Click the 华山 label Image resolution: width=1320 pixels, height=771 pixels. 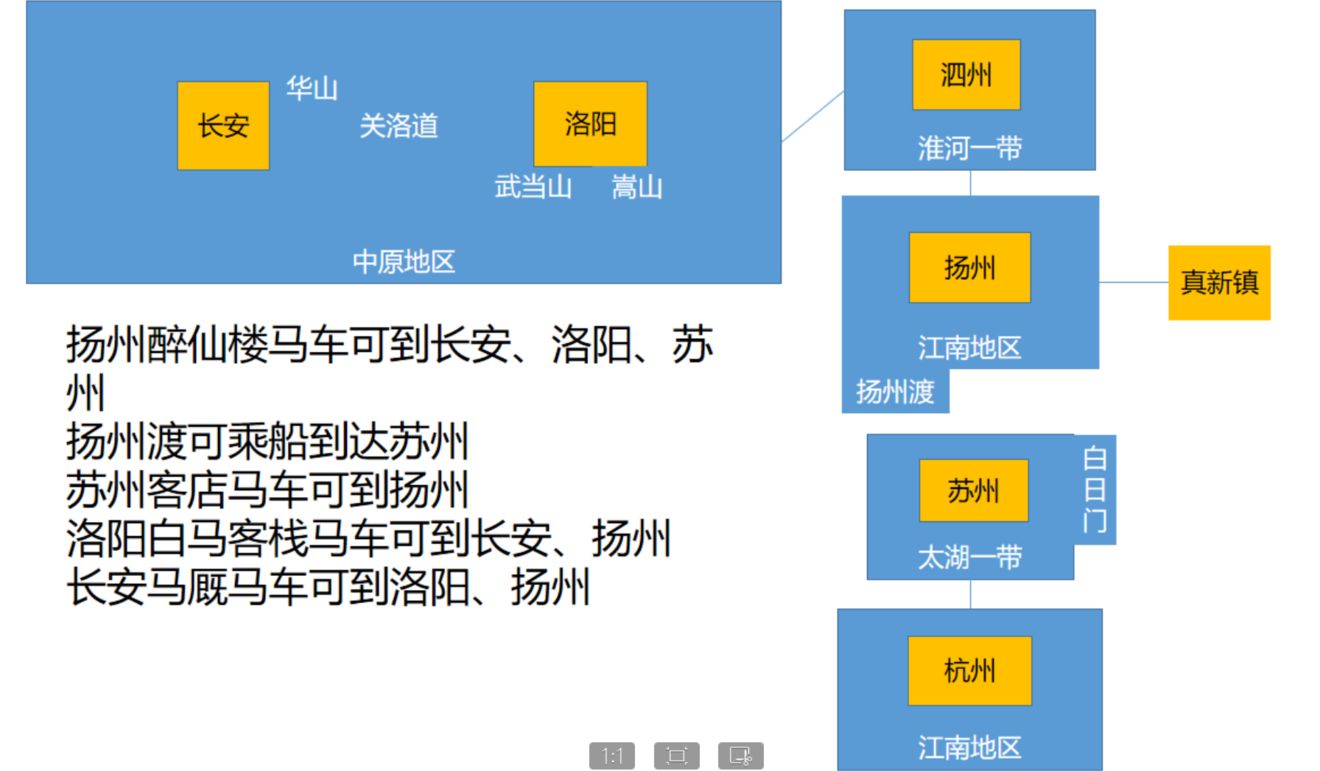tap(312, 89)
